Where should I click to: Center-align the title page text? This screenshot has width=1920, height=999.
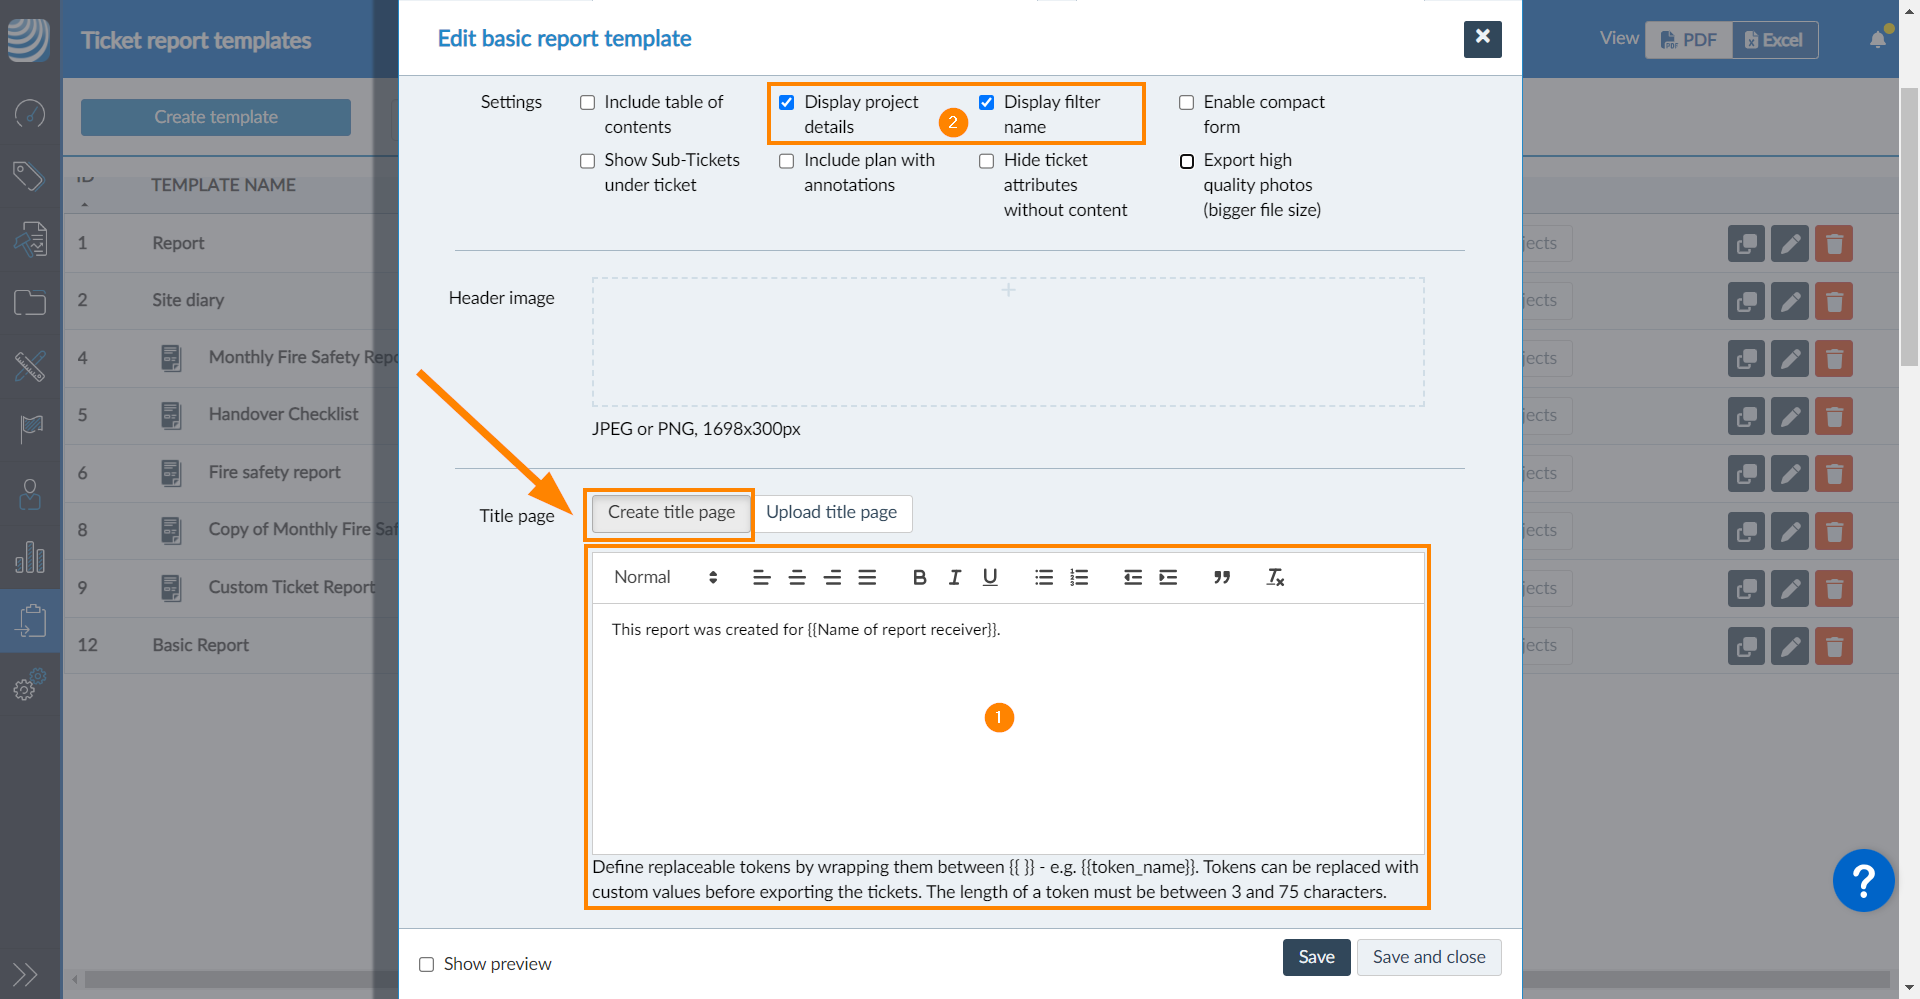point(797,577)
